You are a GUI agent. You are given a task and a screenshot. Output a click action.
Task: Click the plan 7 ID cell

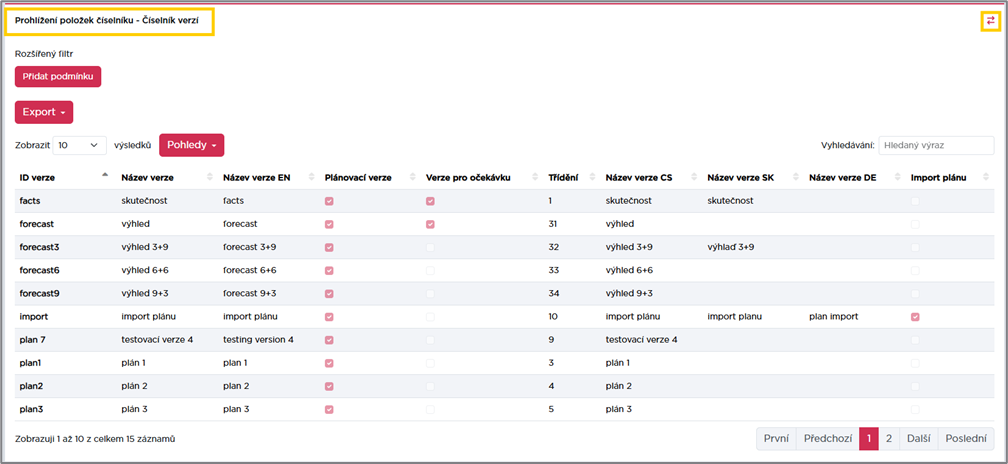[66, 340]
